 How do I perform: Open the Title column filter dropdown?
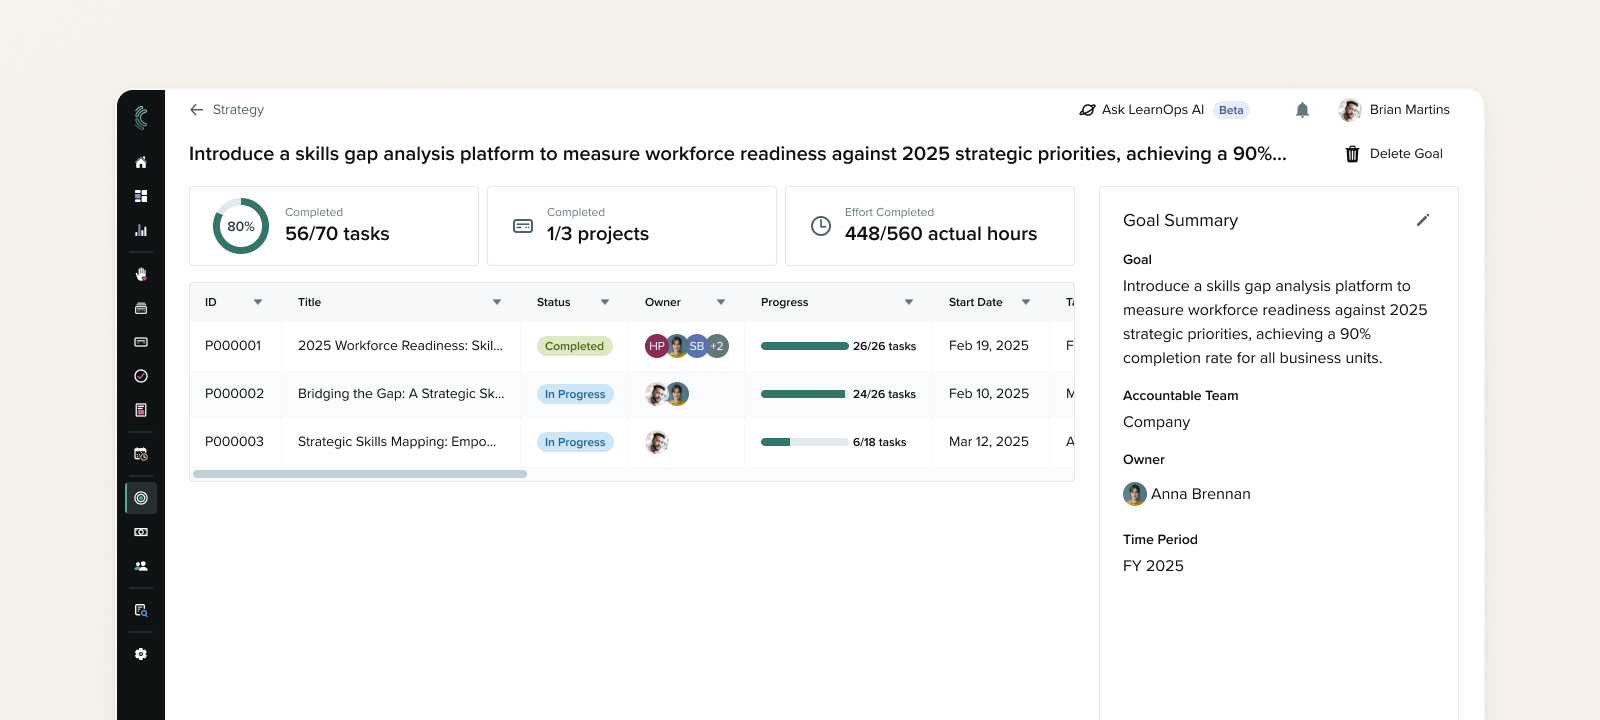pyautogui.click(x=497, y=302)
